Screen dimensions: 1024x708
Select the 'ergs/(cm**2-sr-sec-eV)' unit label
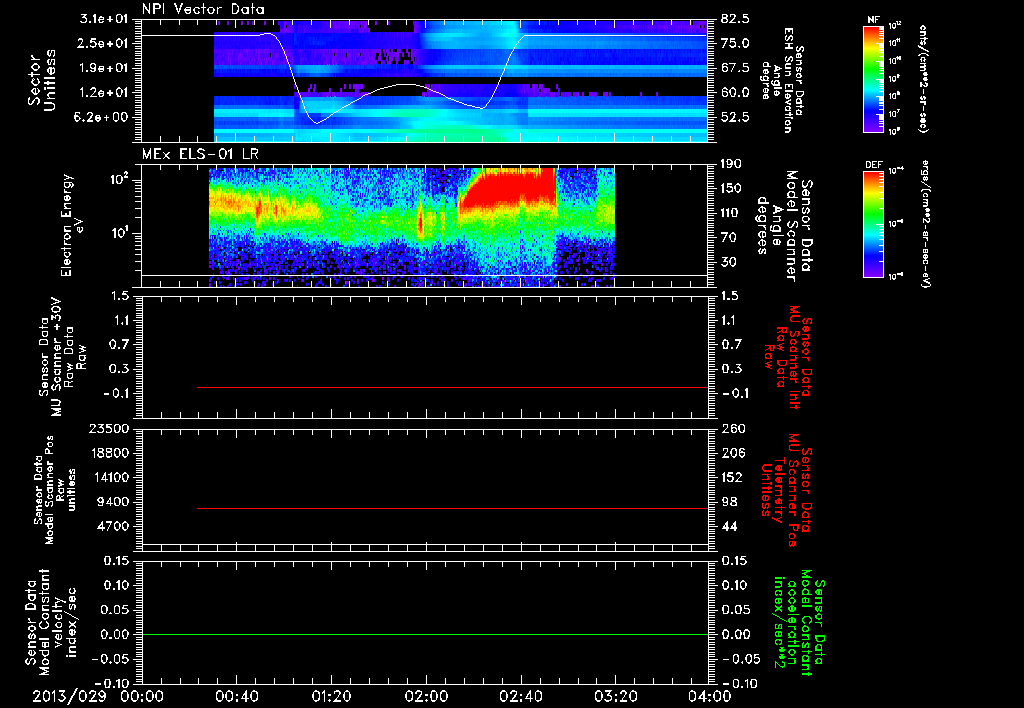(x=925, y=224)
